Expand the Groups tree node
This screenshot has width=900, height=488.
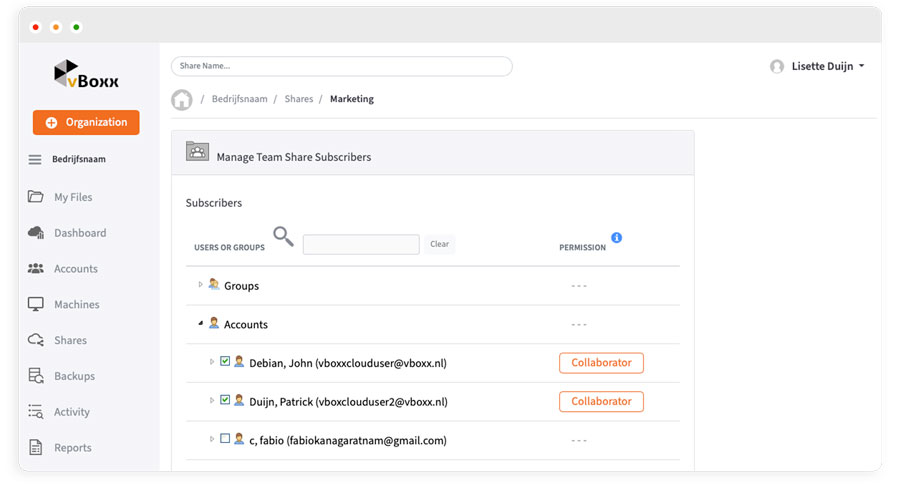pos(200,285)
